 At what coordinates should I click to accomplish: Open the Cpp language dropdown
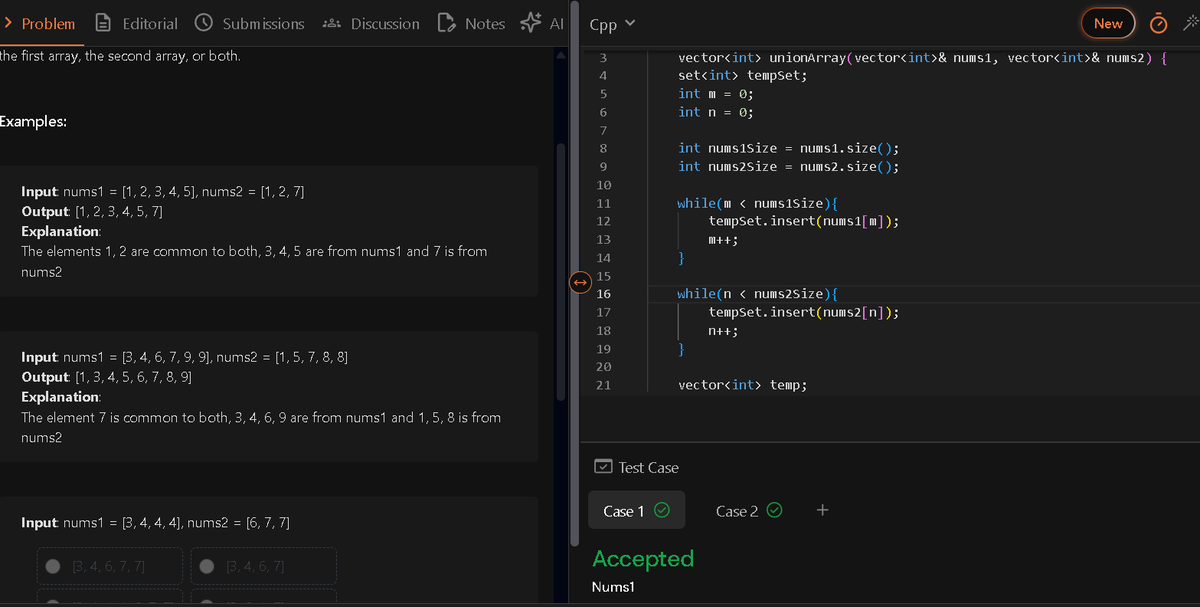point(612,24)
